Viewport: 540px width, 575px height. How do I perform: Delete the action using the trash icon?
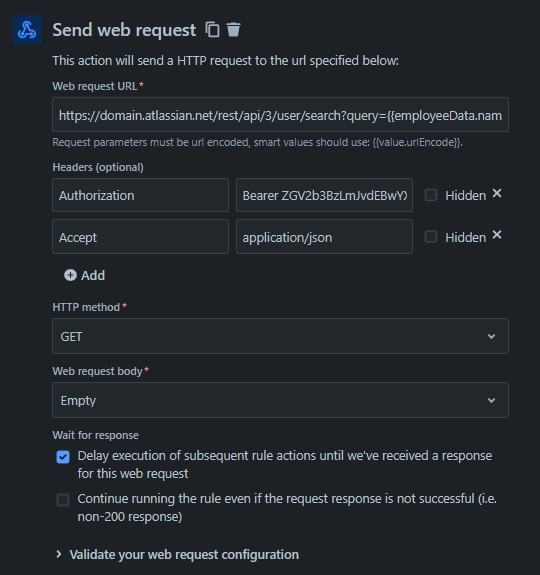tap(234, 30)
